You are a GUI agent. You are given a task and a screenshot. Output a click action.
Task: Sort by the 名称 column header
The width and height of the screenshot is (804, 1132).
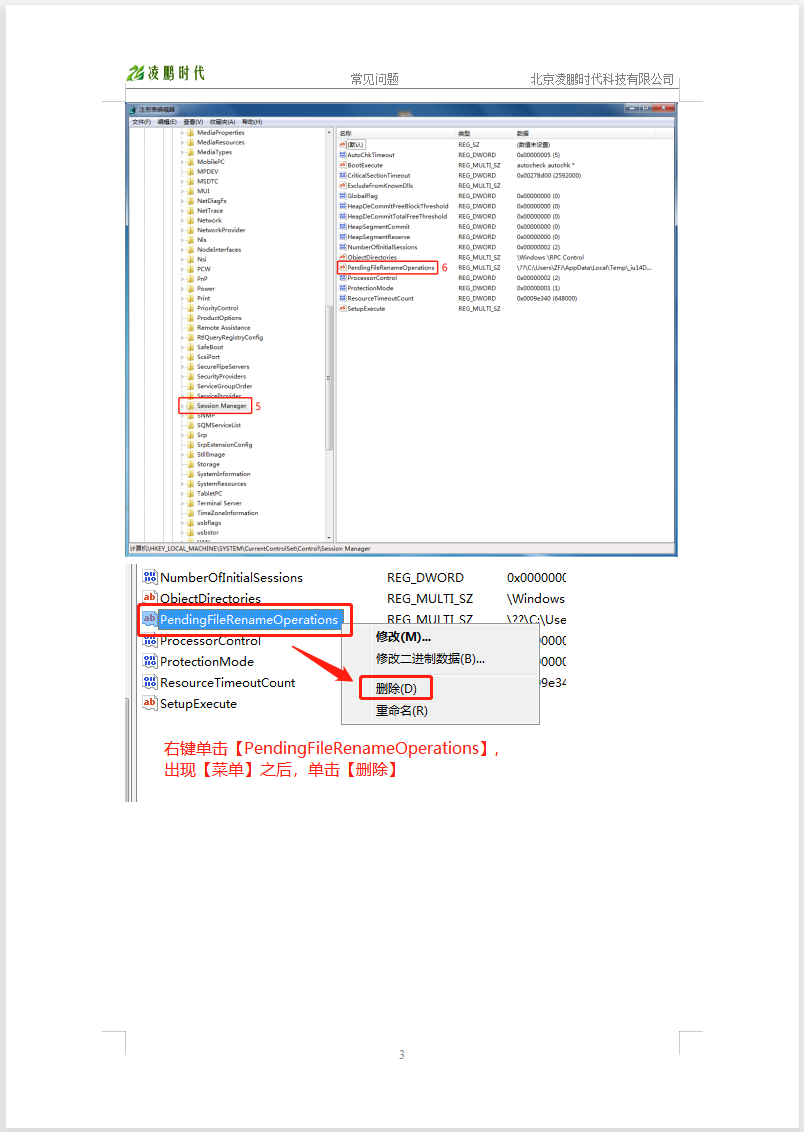tap(396, 134)
